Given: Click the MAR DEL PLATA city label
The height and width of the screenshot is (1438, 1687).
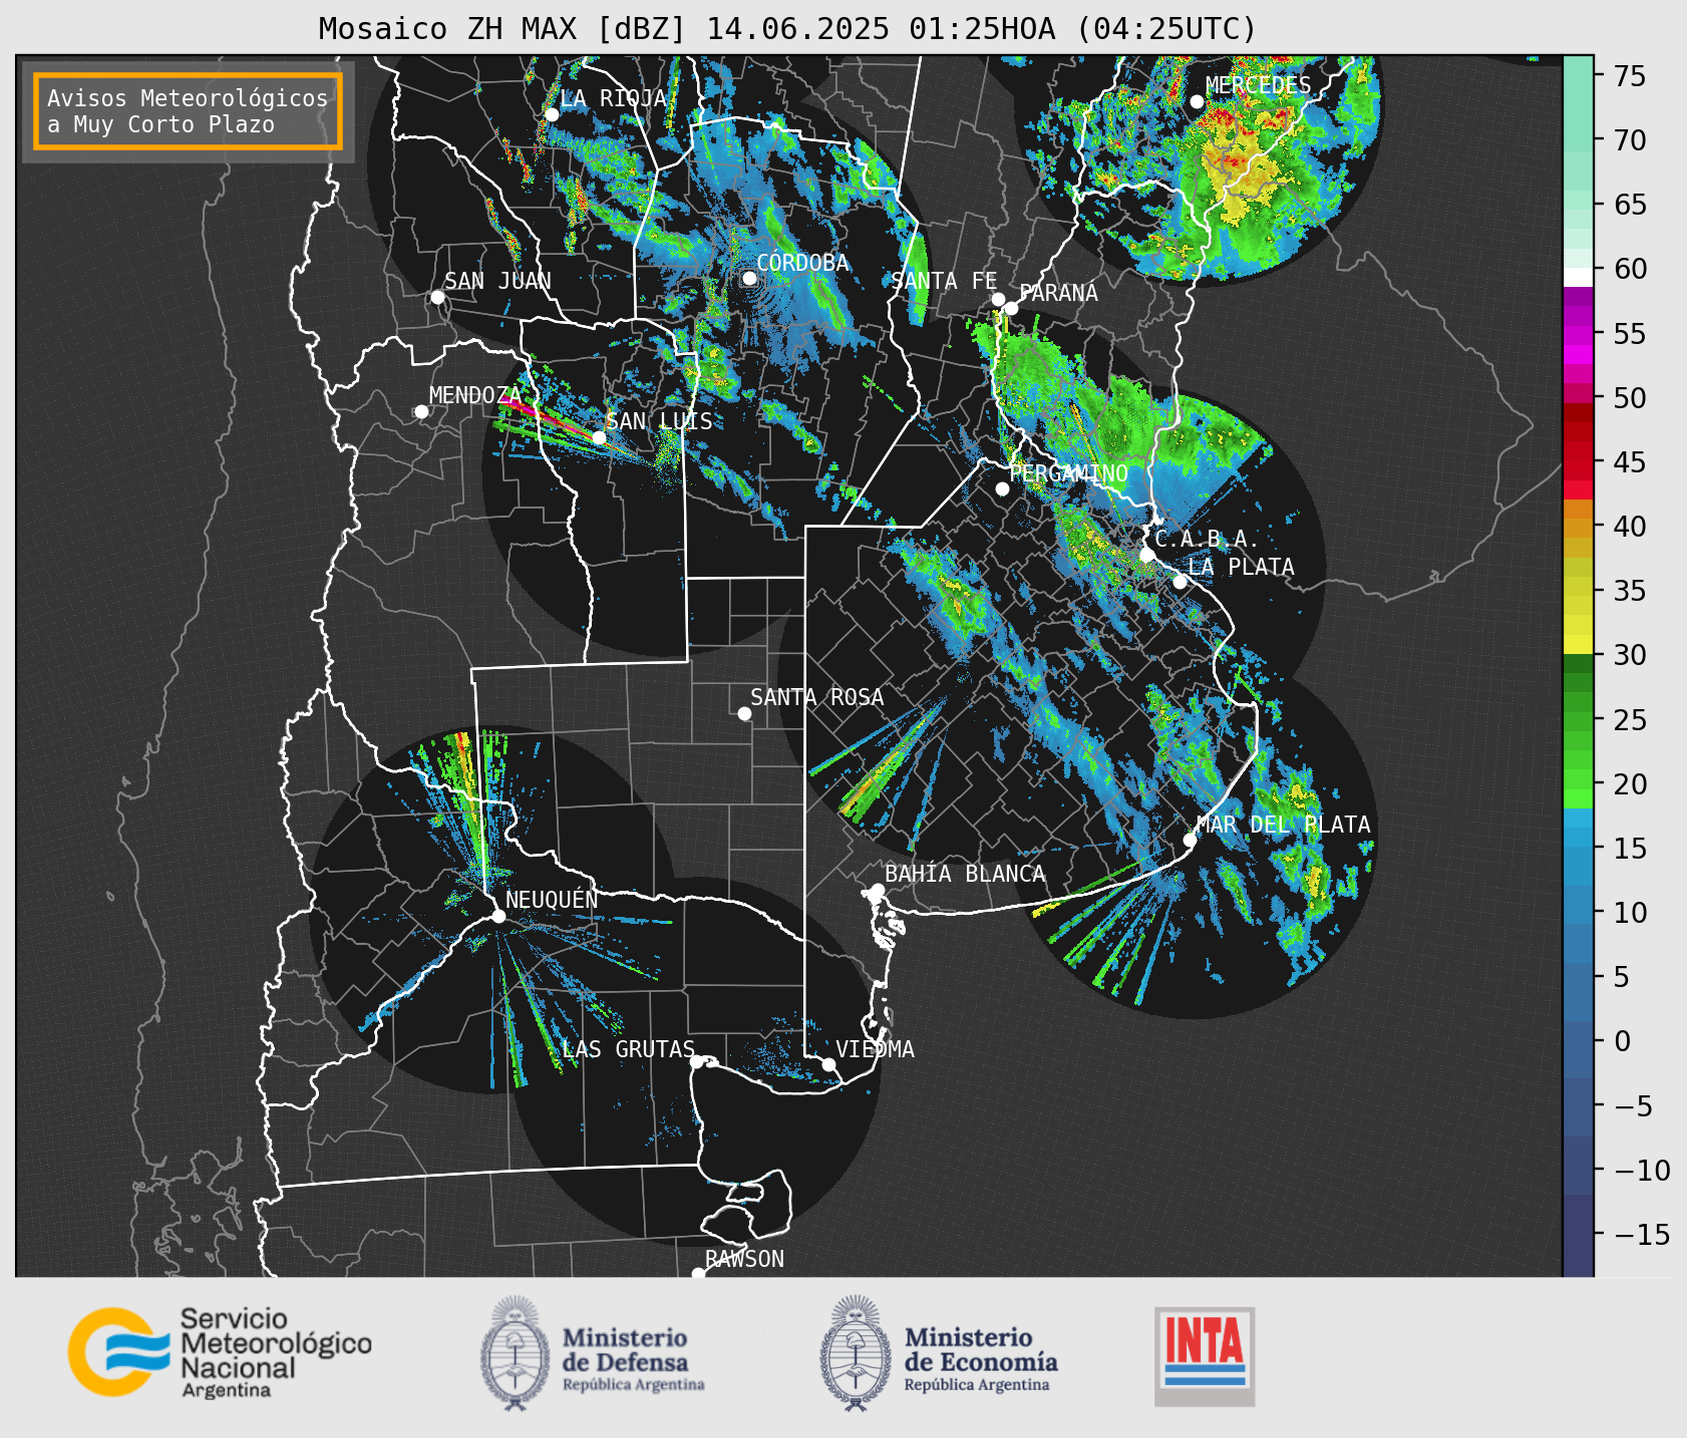Looking at the screenshot, I should point(1283,824).
